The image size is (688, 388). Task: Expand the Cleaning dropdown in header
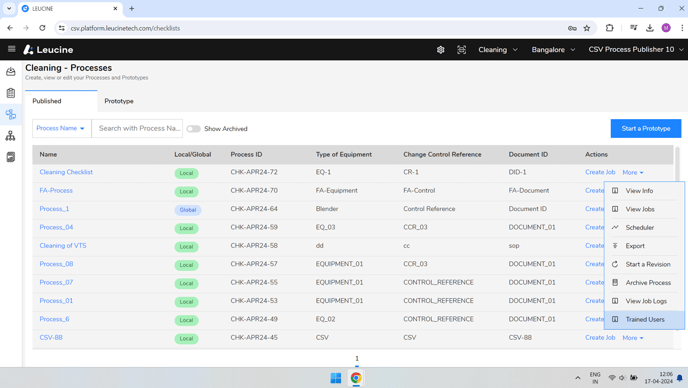point(498,50)
